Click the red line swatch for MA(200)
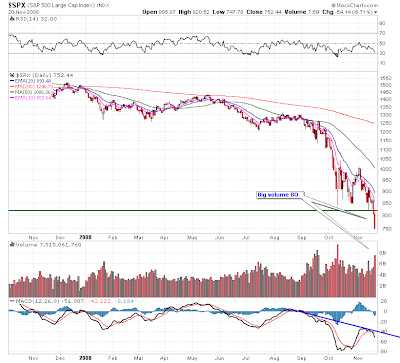The height and width of the screenshot is (363, 400). (12, 86)
